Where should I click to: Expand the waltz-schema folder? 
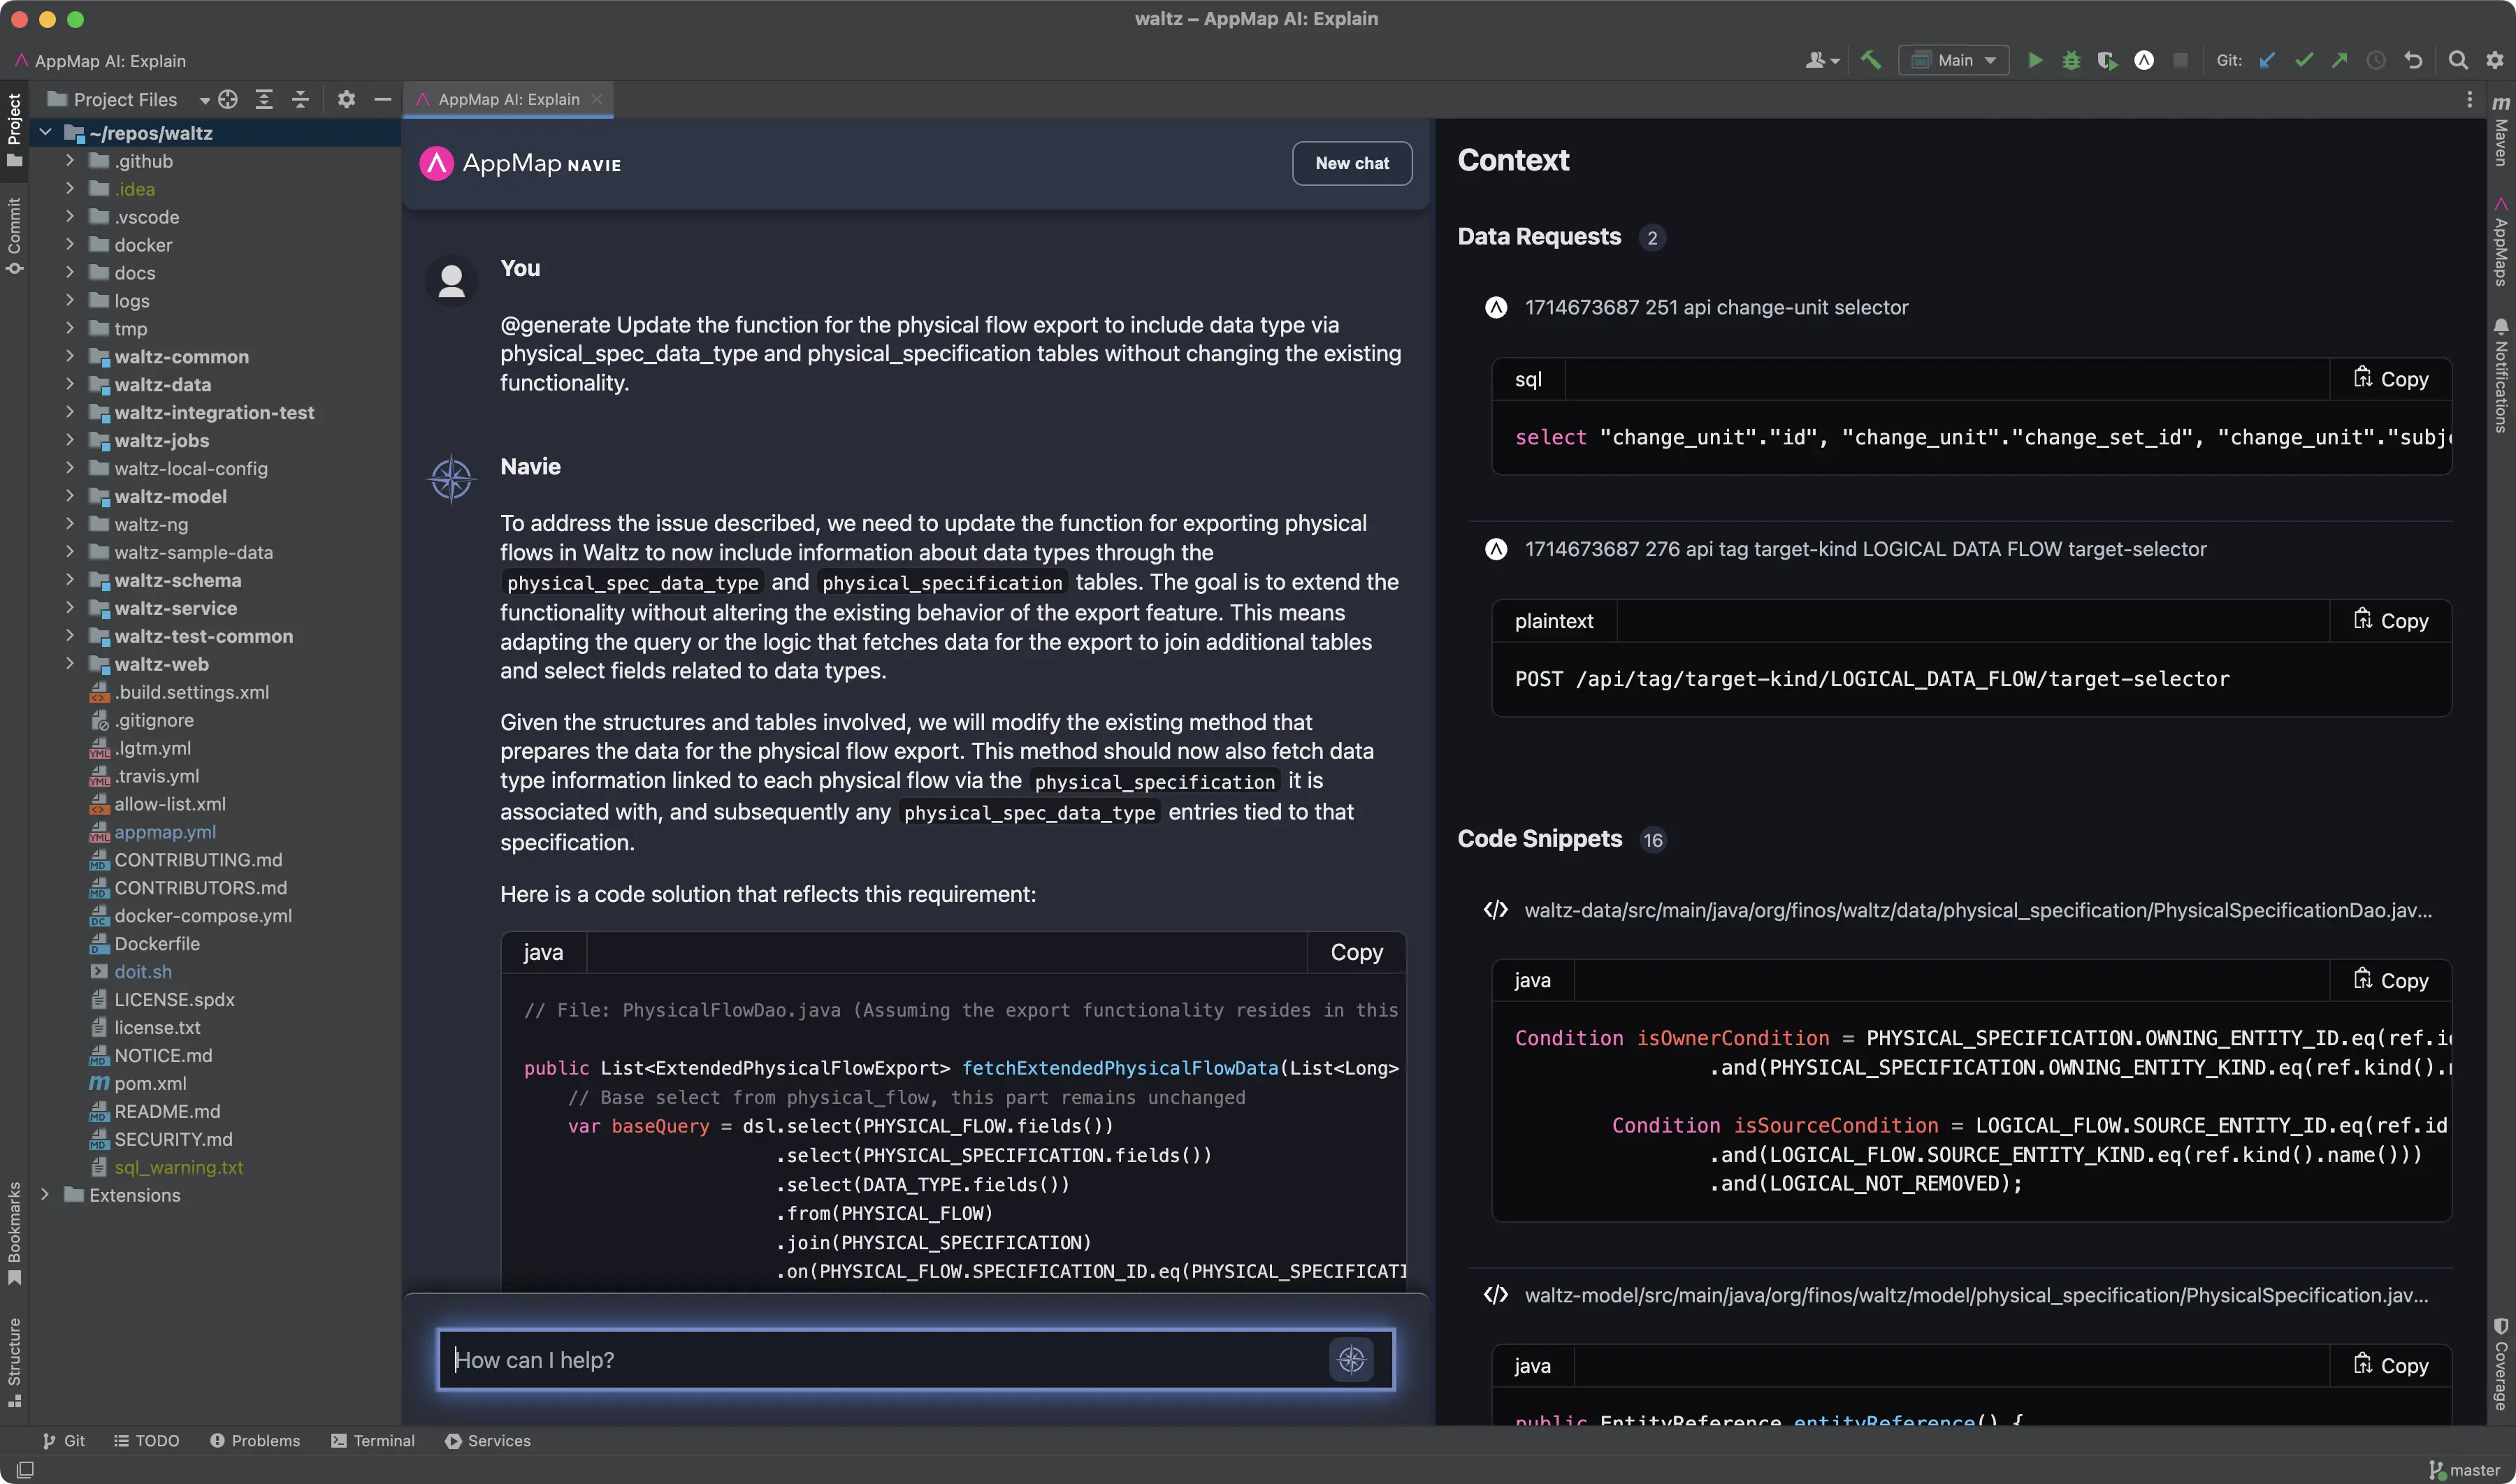click(x=69, y=580)
